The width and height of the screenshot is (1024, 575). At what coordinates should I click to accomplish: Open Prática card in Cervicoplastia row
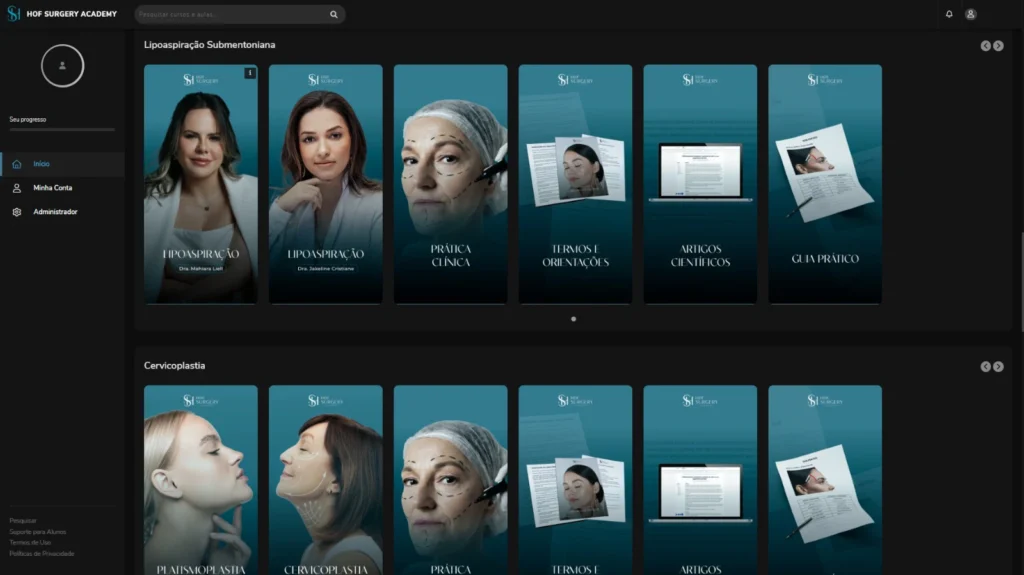[x=450, y=480]
